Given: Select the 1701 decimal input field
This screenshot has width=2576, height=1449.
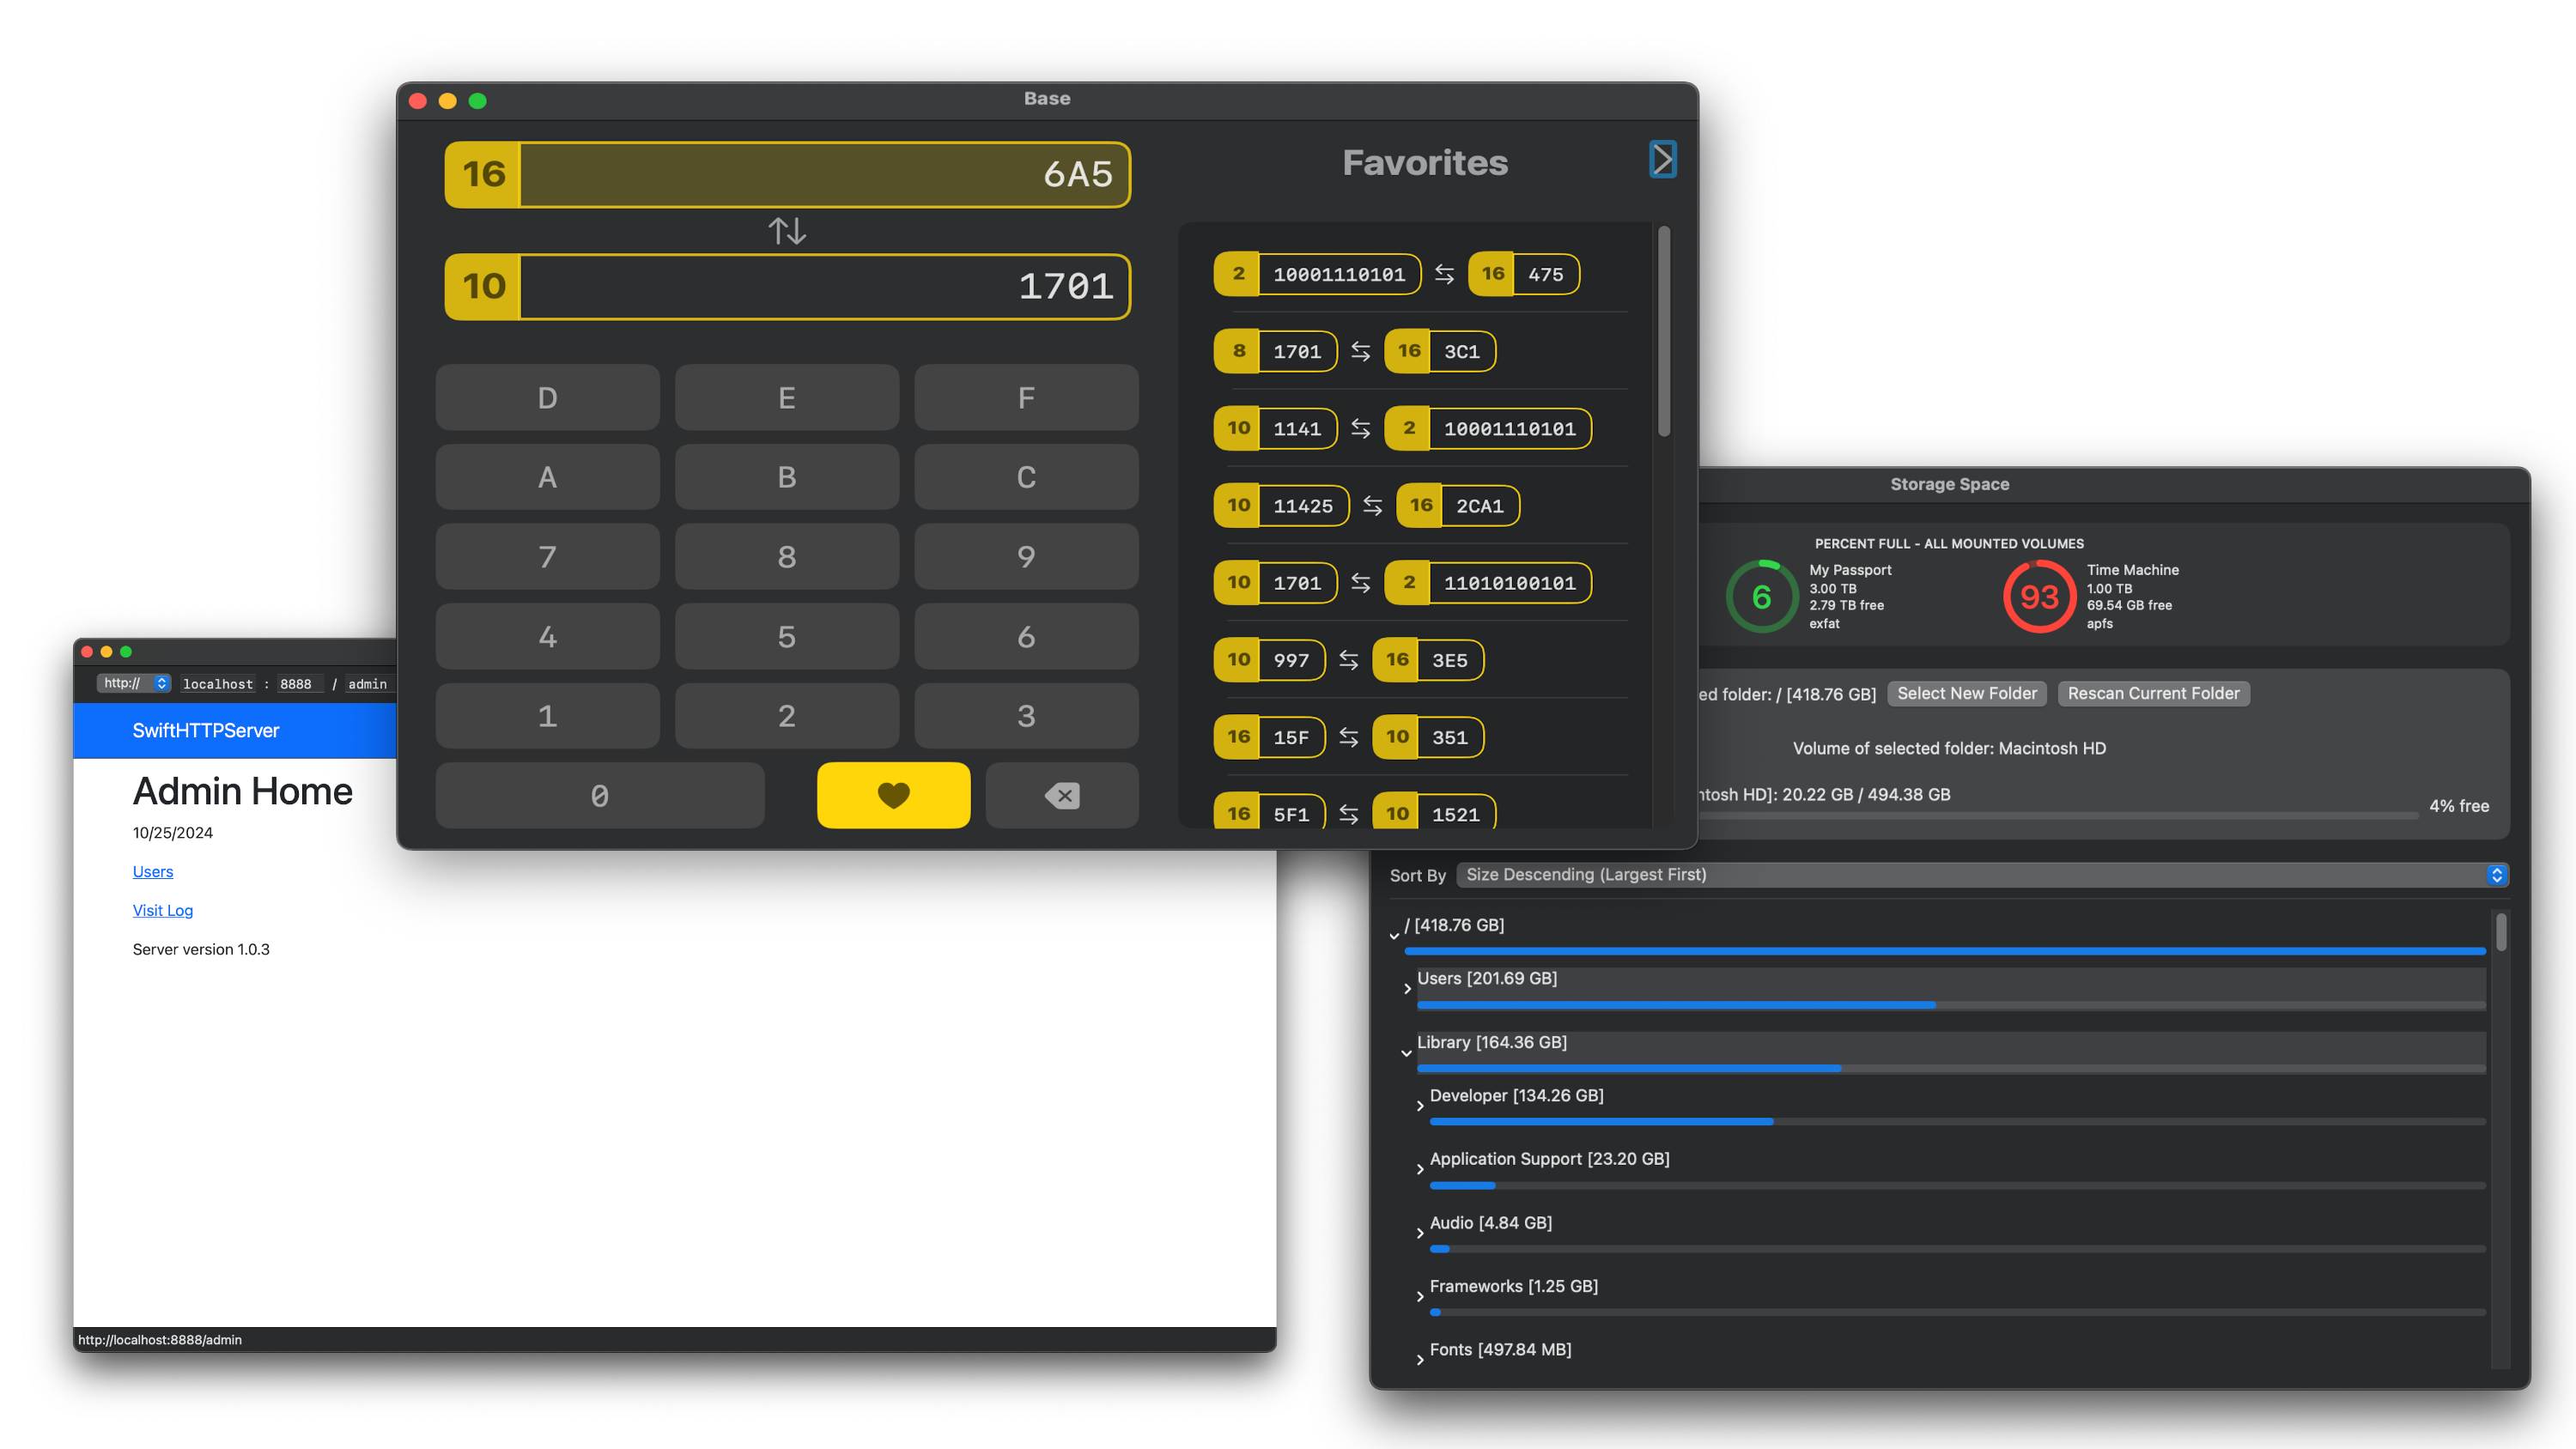Looking at the screenshot, I should pyautogui.click(x=824, y=286).
